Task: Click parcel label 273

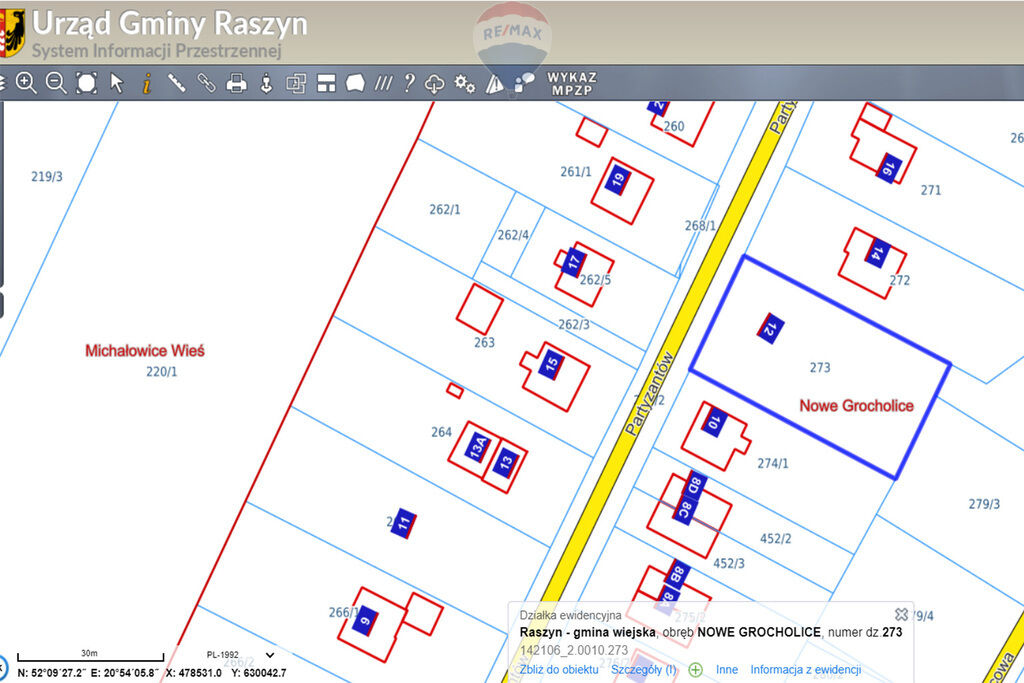Action: click(x=820, y=368)
